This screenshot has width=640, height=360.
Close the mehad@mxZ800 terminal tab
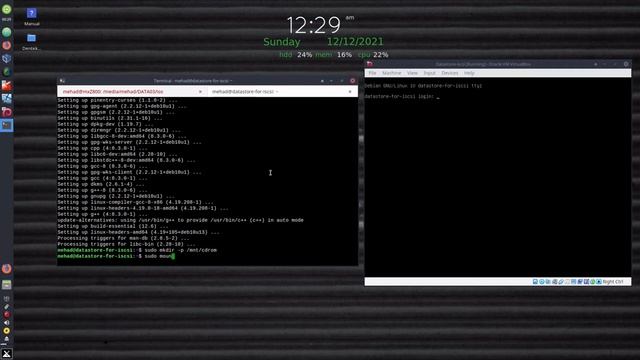(x=200, y=92)
